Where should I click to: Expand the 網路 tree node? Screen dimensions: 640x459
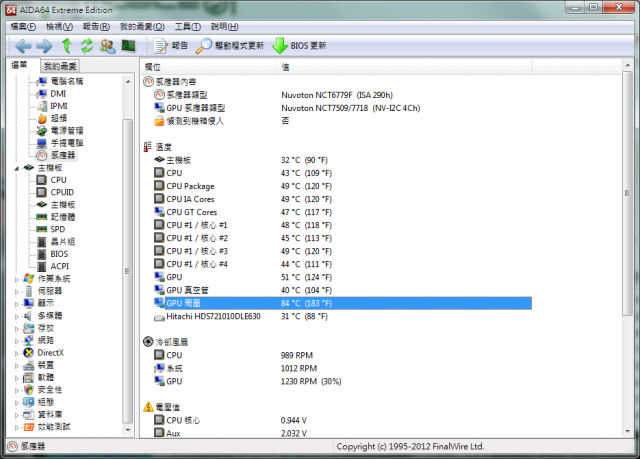pos(17,341)
